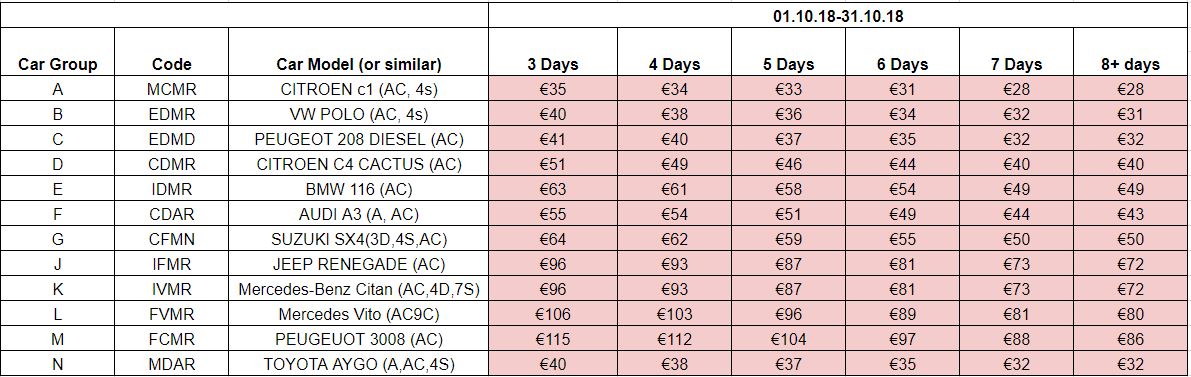Select the PEUGEOT 208 DIESEL (AC) cell

pos(359,140)
